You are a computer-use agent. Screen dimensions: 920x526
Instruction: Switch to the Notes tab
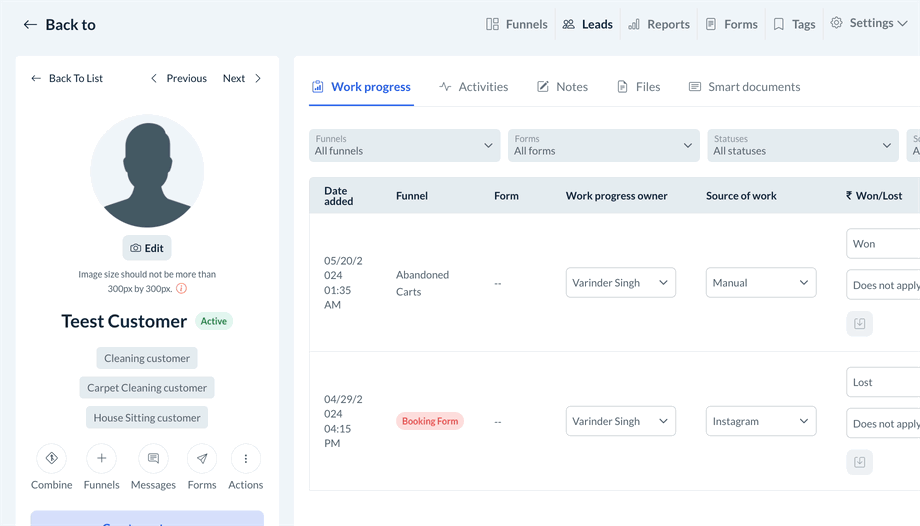tap(562, 87)
